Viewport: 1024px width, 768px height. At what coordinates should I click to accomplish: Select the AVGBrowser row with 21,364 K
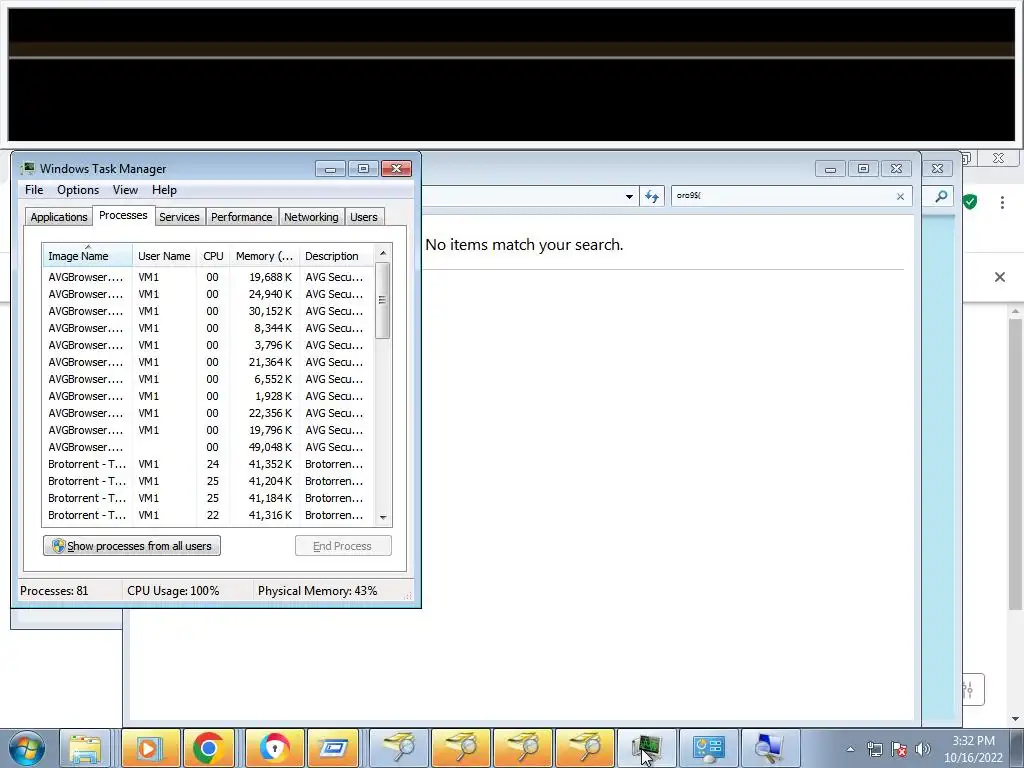click(208, 362)
